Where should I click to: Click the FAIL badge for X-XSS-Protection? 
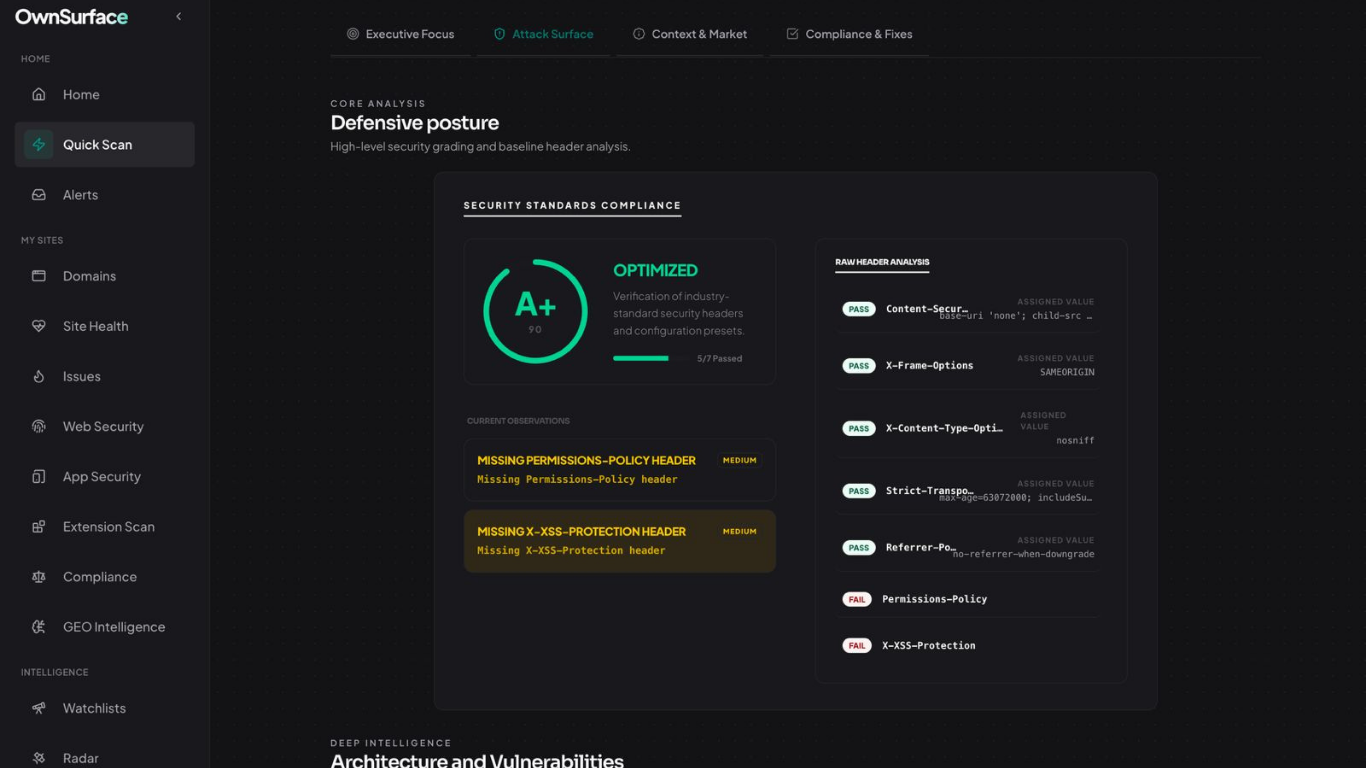pos(857,646)
